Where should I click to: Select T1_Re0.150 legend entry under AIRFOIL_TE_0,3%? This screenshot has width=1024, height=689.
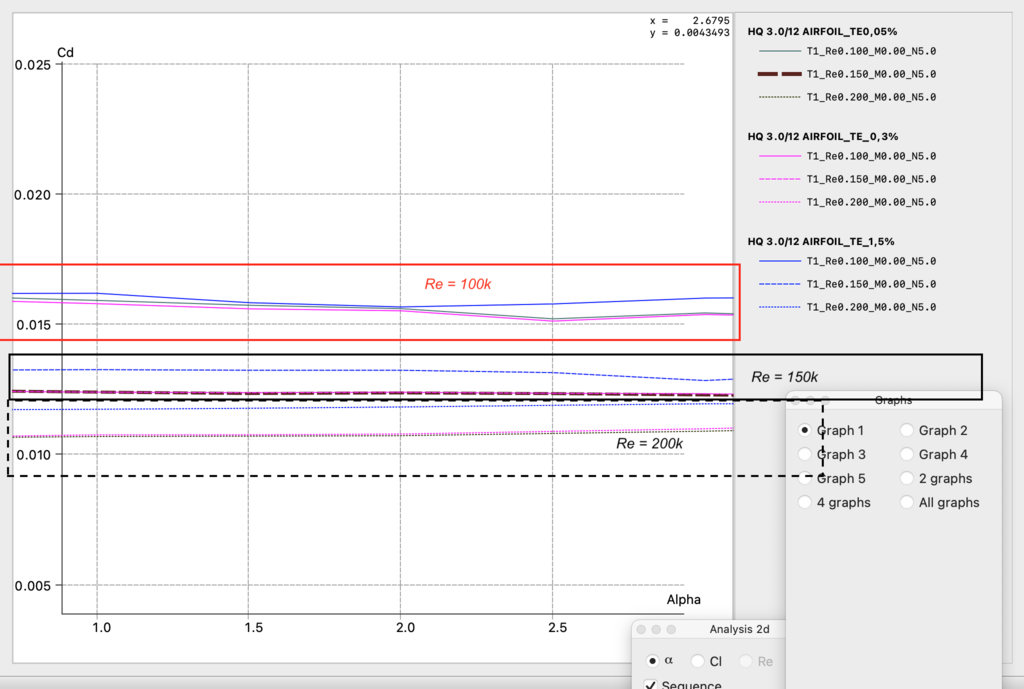click(870, 179)
